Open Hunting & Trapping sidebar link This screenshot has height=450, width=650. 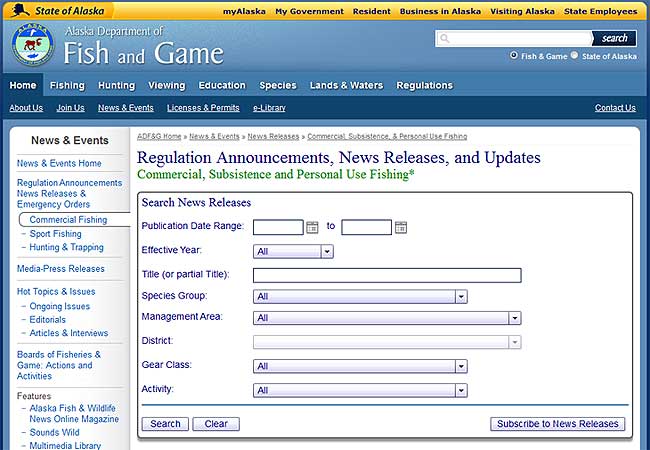coord(66,247)
